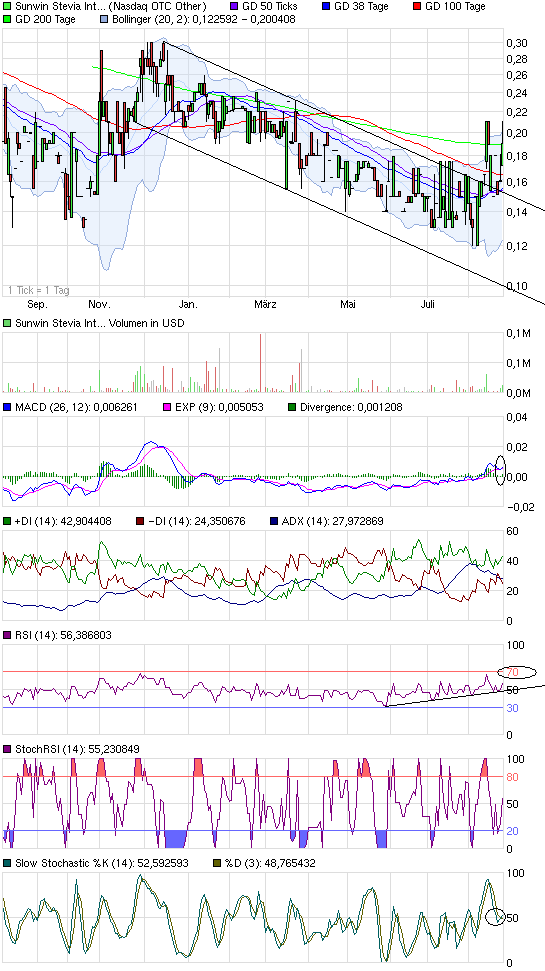Select the '(Nasdaq OTC Other)' title text
This screenshot has height=971, width=545.
click(x=157, y=7)
